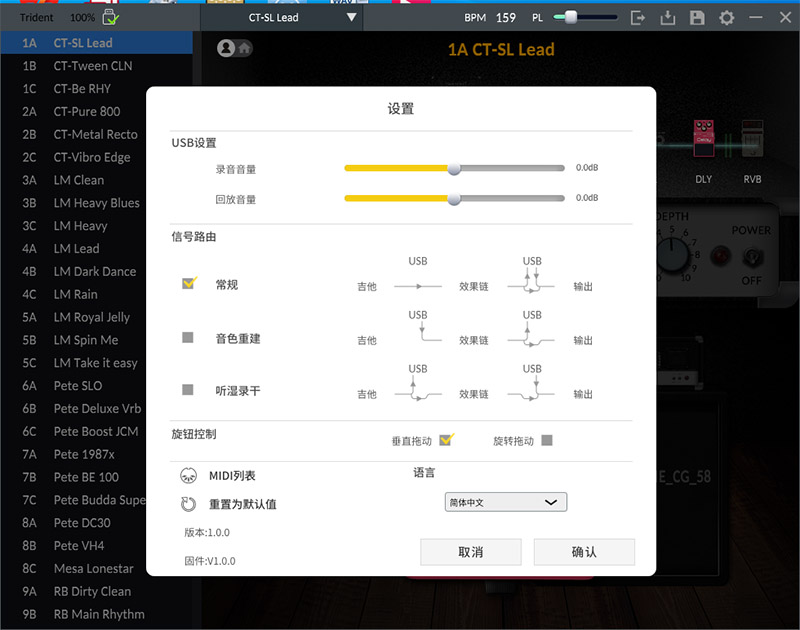Open the 简体中文 language dropdown
This screenshot has width=800, height=630.
pos(505,502)
